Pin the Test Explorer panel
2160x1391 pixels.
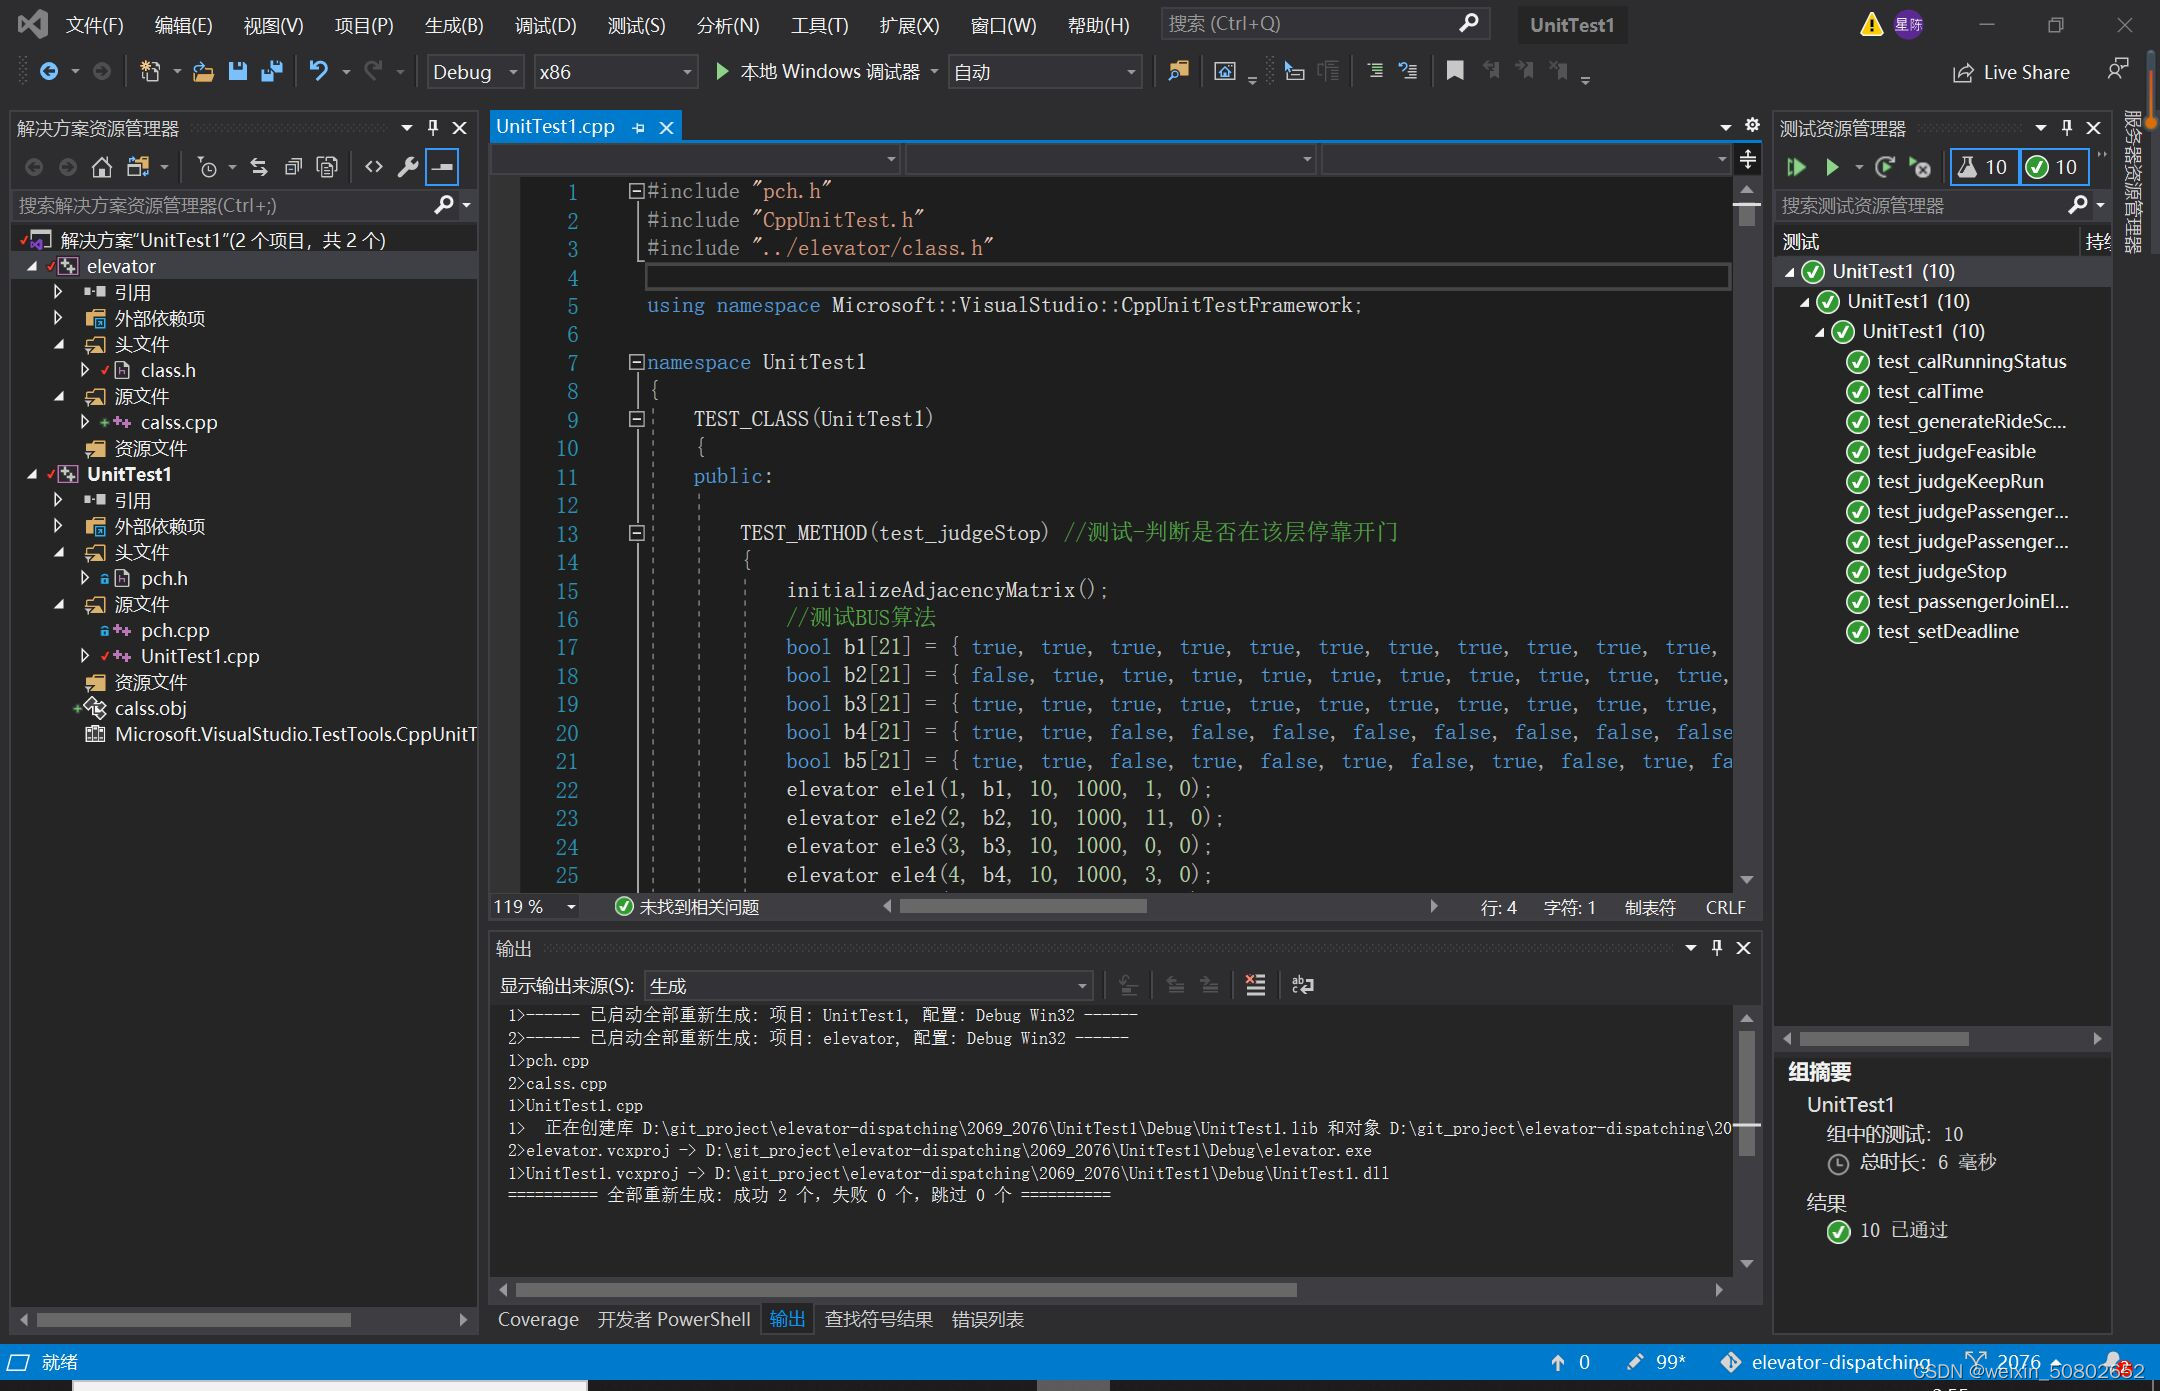pyautogui.click(x=2066, y=128)
